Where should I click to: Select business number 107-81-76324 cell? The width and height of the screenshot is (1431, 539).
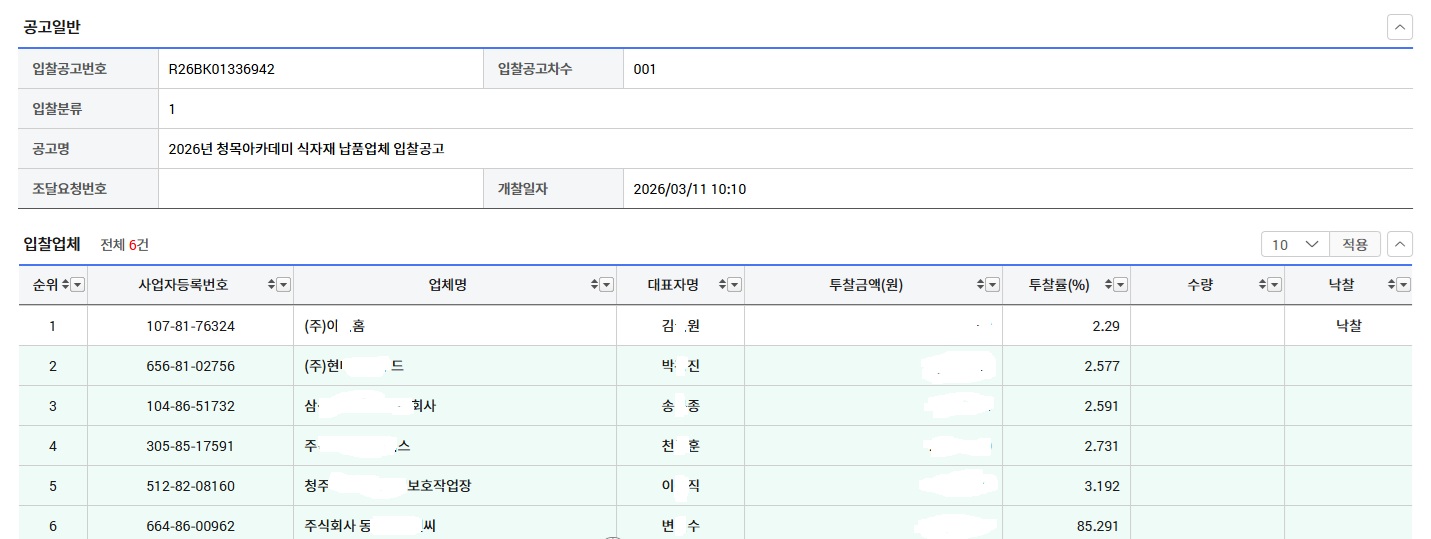190,326
